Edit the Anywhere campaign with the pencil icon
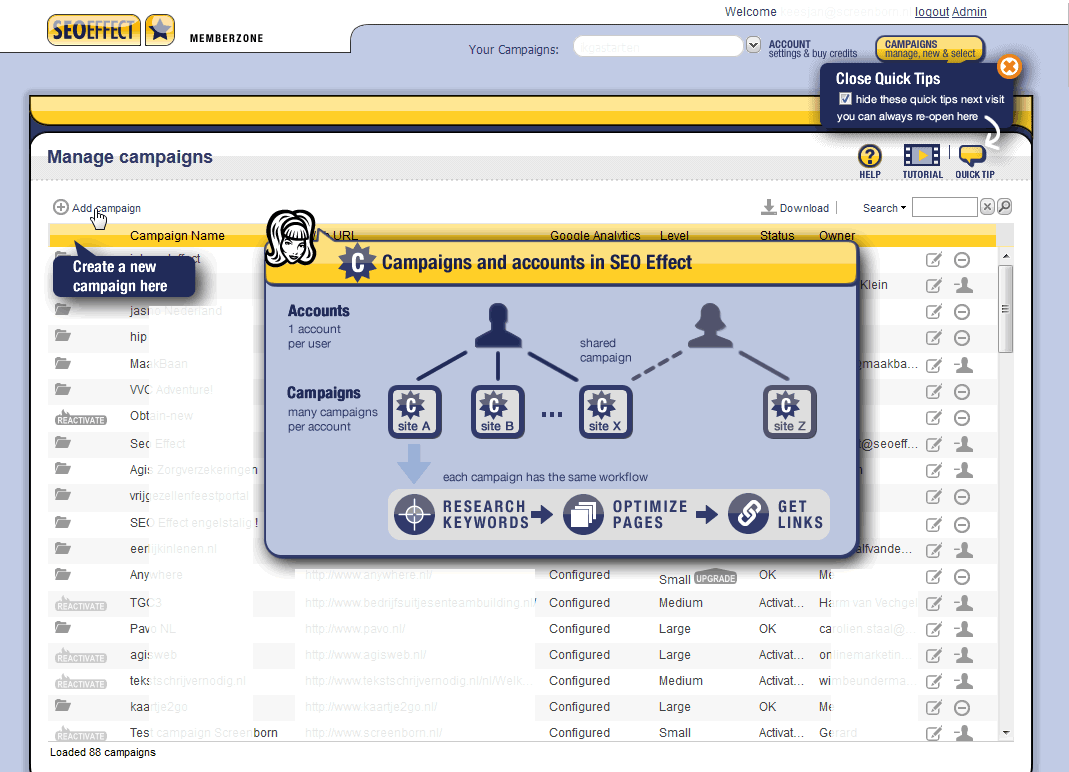 click(x=933, y=576)
